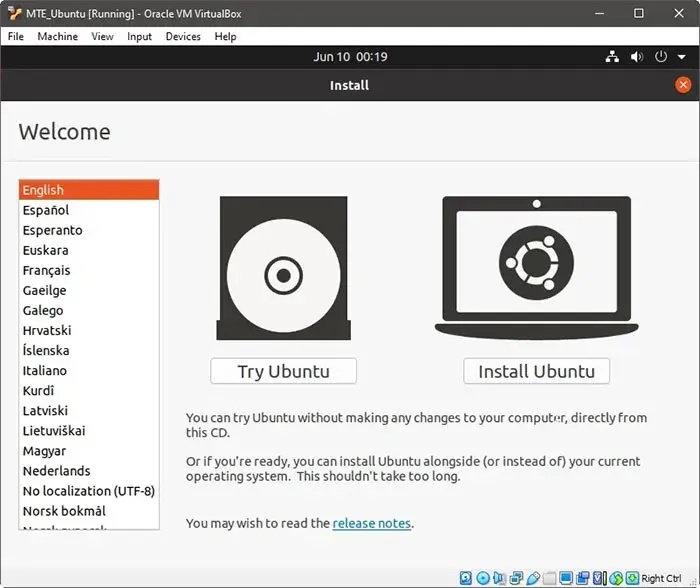Select Italiano in the language list
The image size is (700, 588).
(89, 371)
